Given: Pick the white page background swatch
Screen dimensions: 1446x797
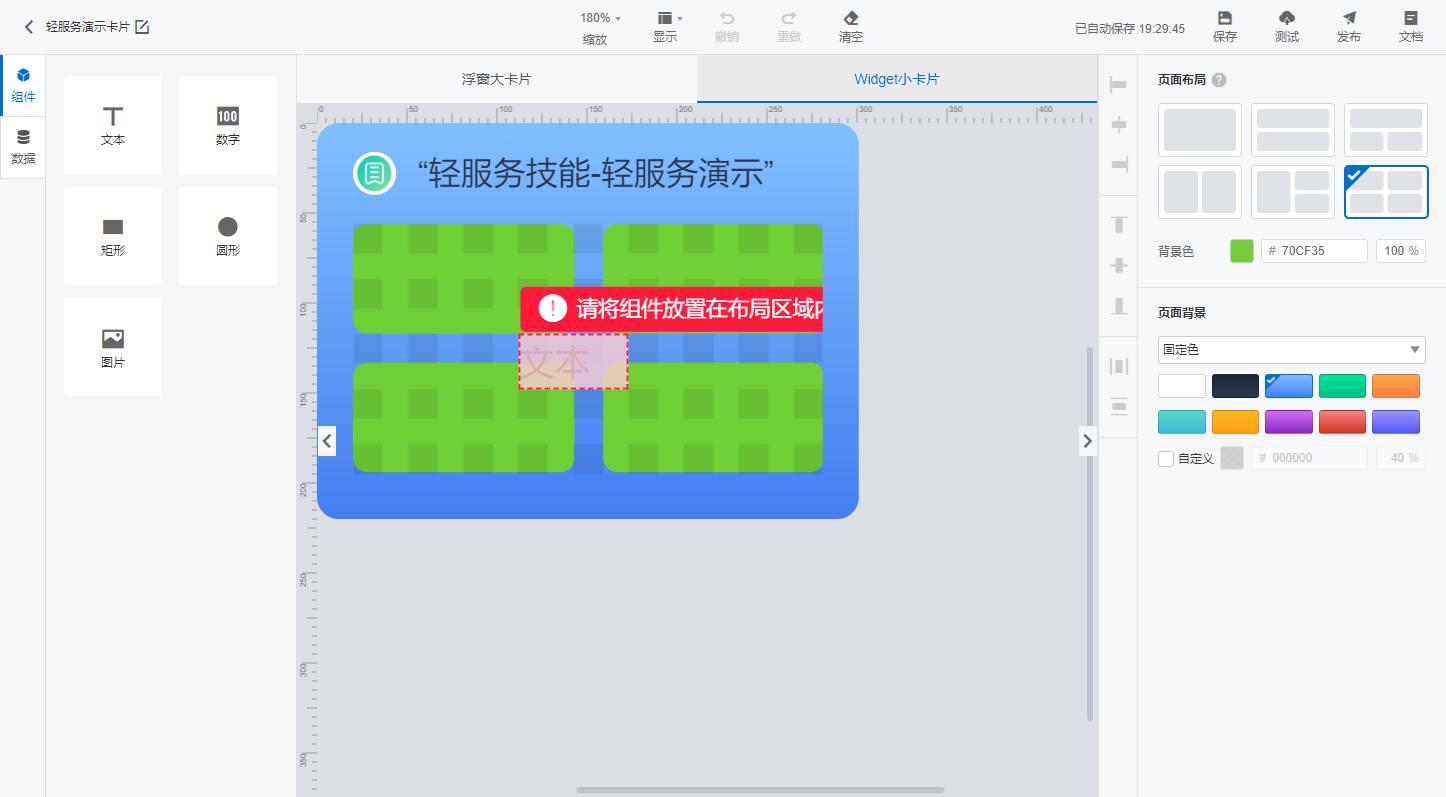Looking at the screenshot, I should pyautogui.click(x=1182, y=386).
